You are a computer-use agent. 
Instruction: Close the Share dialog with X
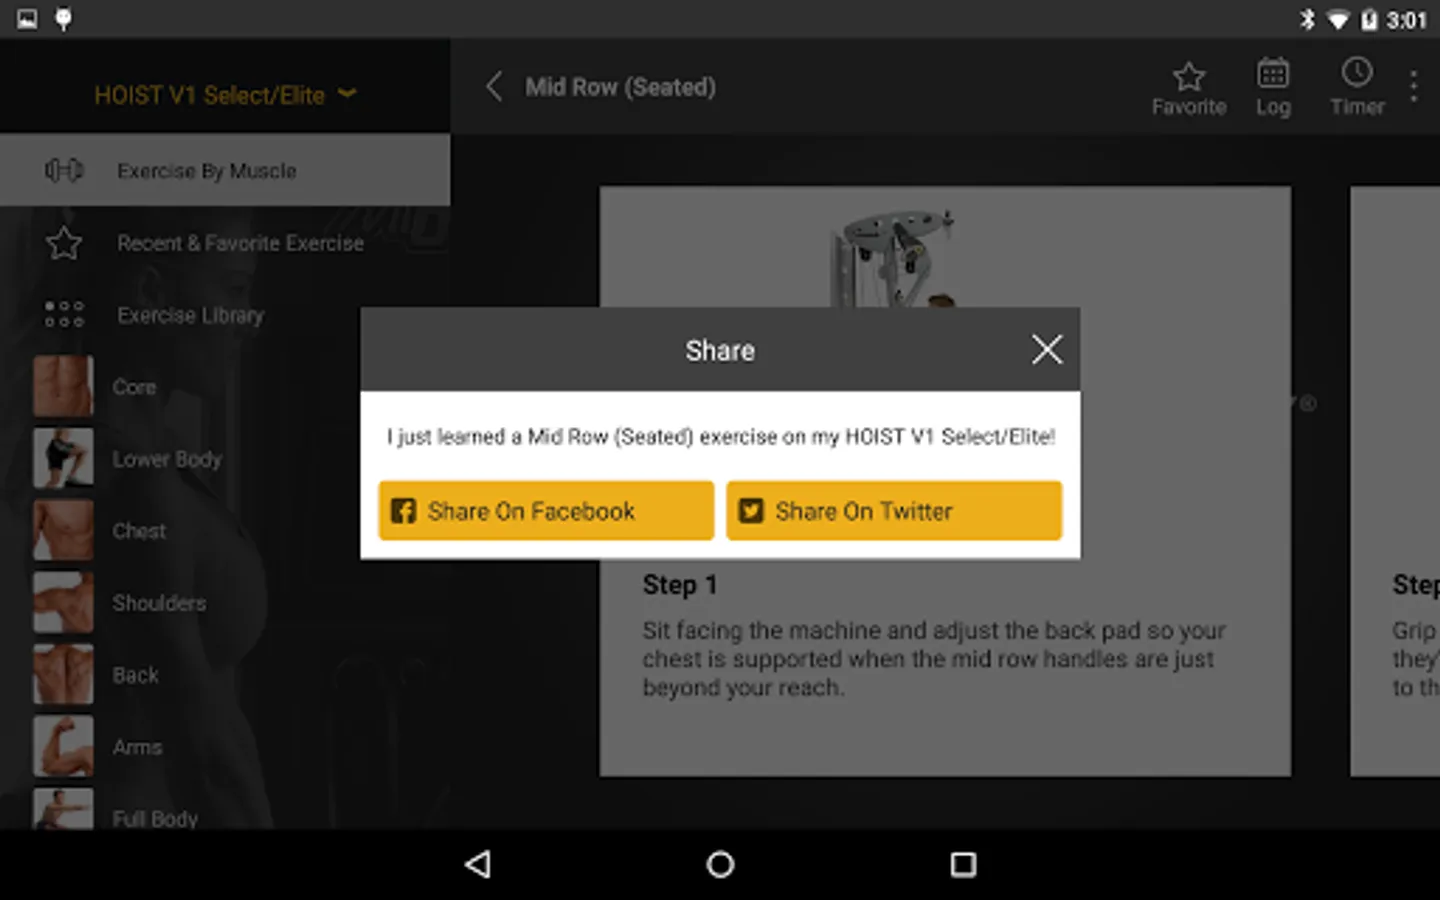1047,349
